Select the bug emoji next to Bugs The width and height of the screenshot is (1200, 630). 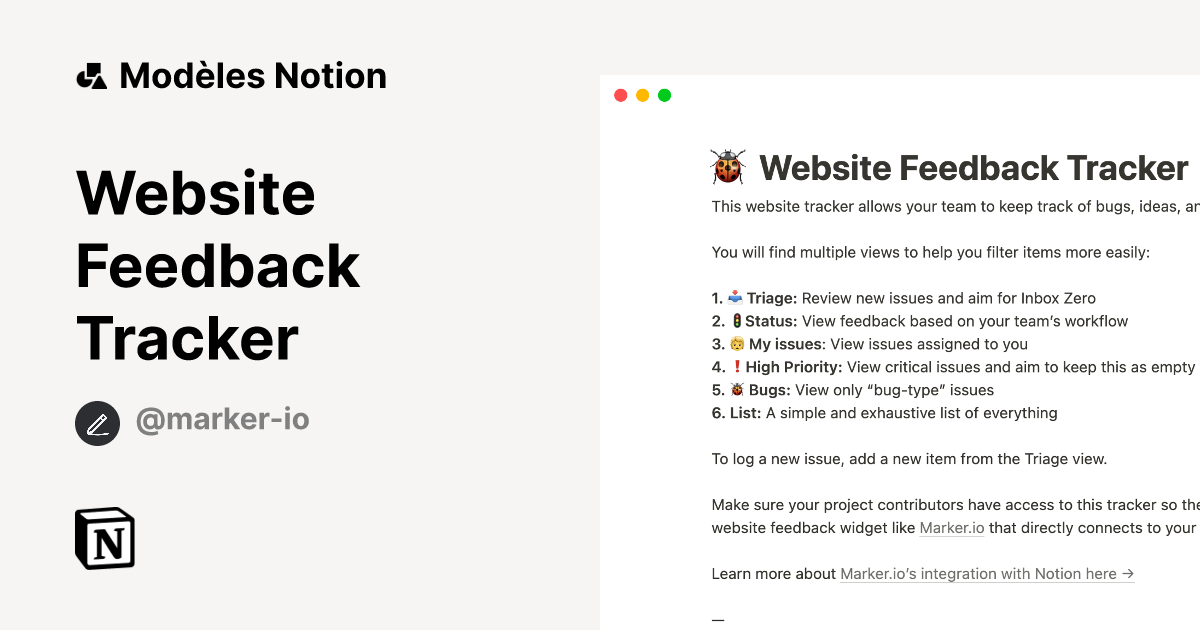735,389
